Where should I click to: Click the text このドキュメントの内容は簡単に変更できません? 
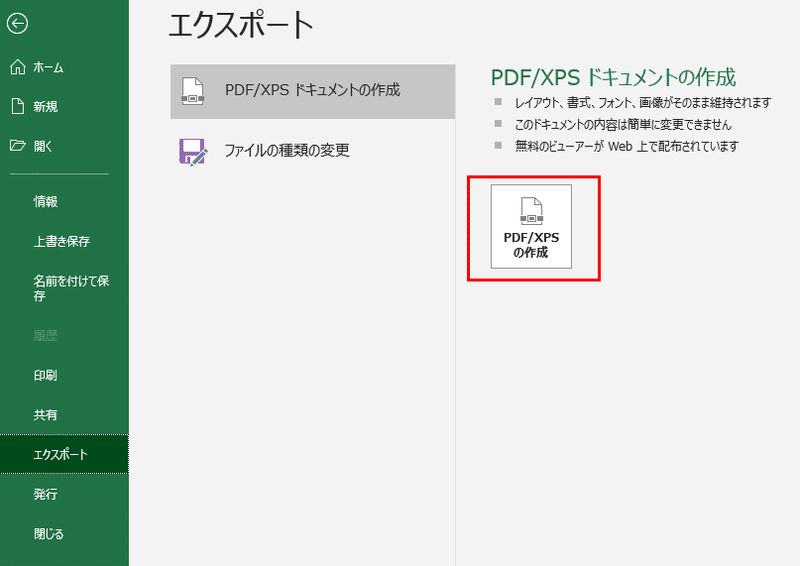(x=623, y=125)
